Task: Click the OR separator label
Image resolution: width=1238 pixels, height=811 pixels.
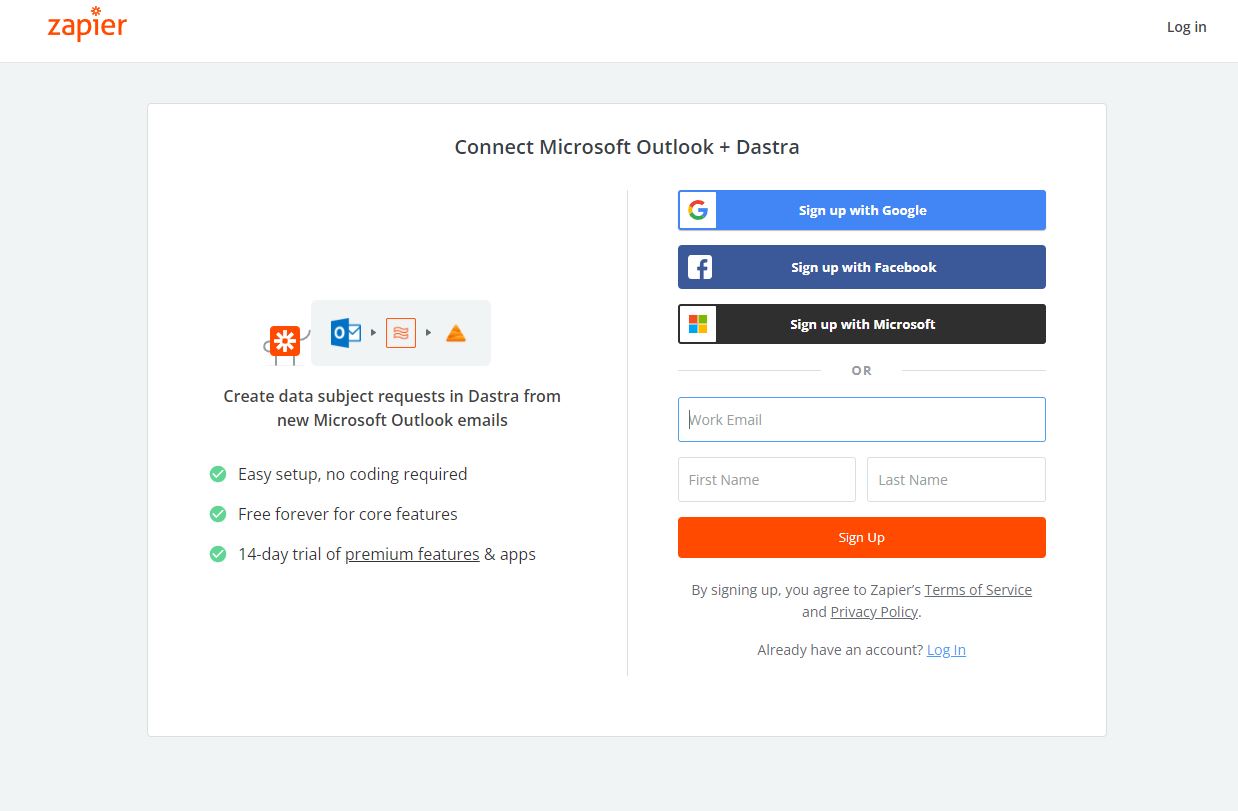Action: pyautogui.click(x=862, y=371)
